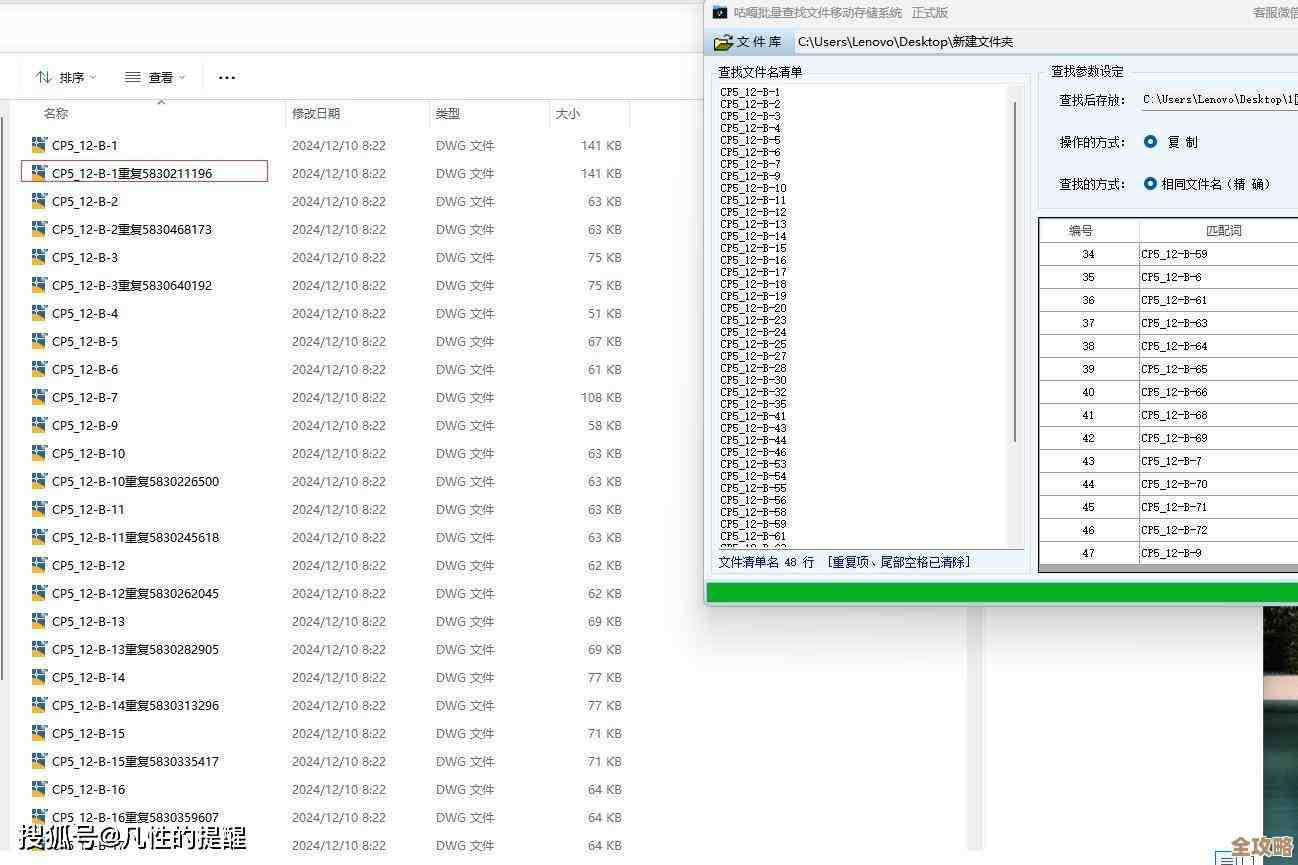Expand the 排序 dropdown arrow
This screenshot has height=865, width=1298.
coord(93,77)
